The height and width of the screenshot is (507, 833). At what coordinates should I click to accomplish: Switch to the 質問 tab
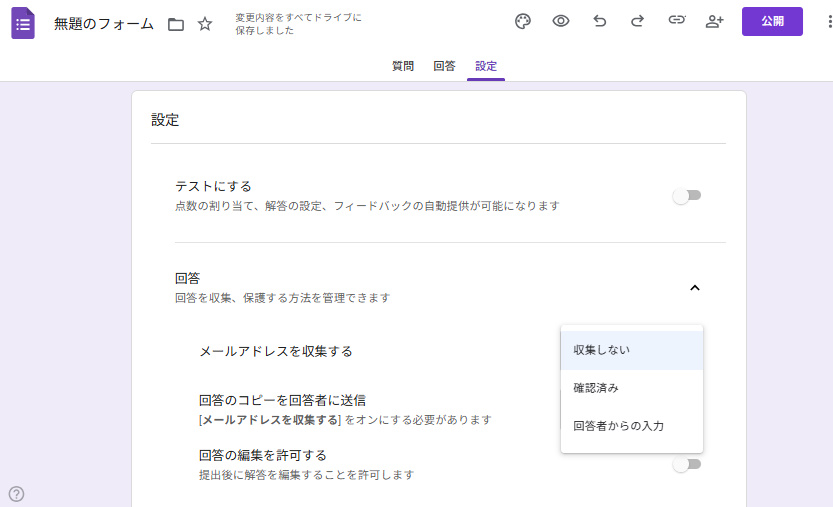(x=403, y=66)
